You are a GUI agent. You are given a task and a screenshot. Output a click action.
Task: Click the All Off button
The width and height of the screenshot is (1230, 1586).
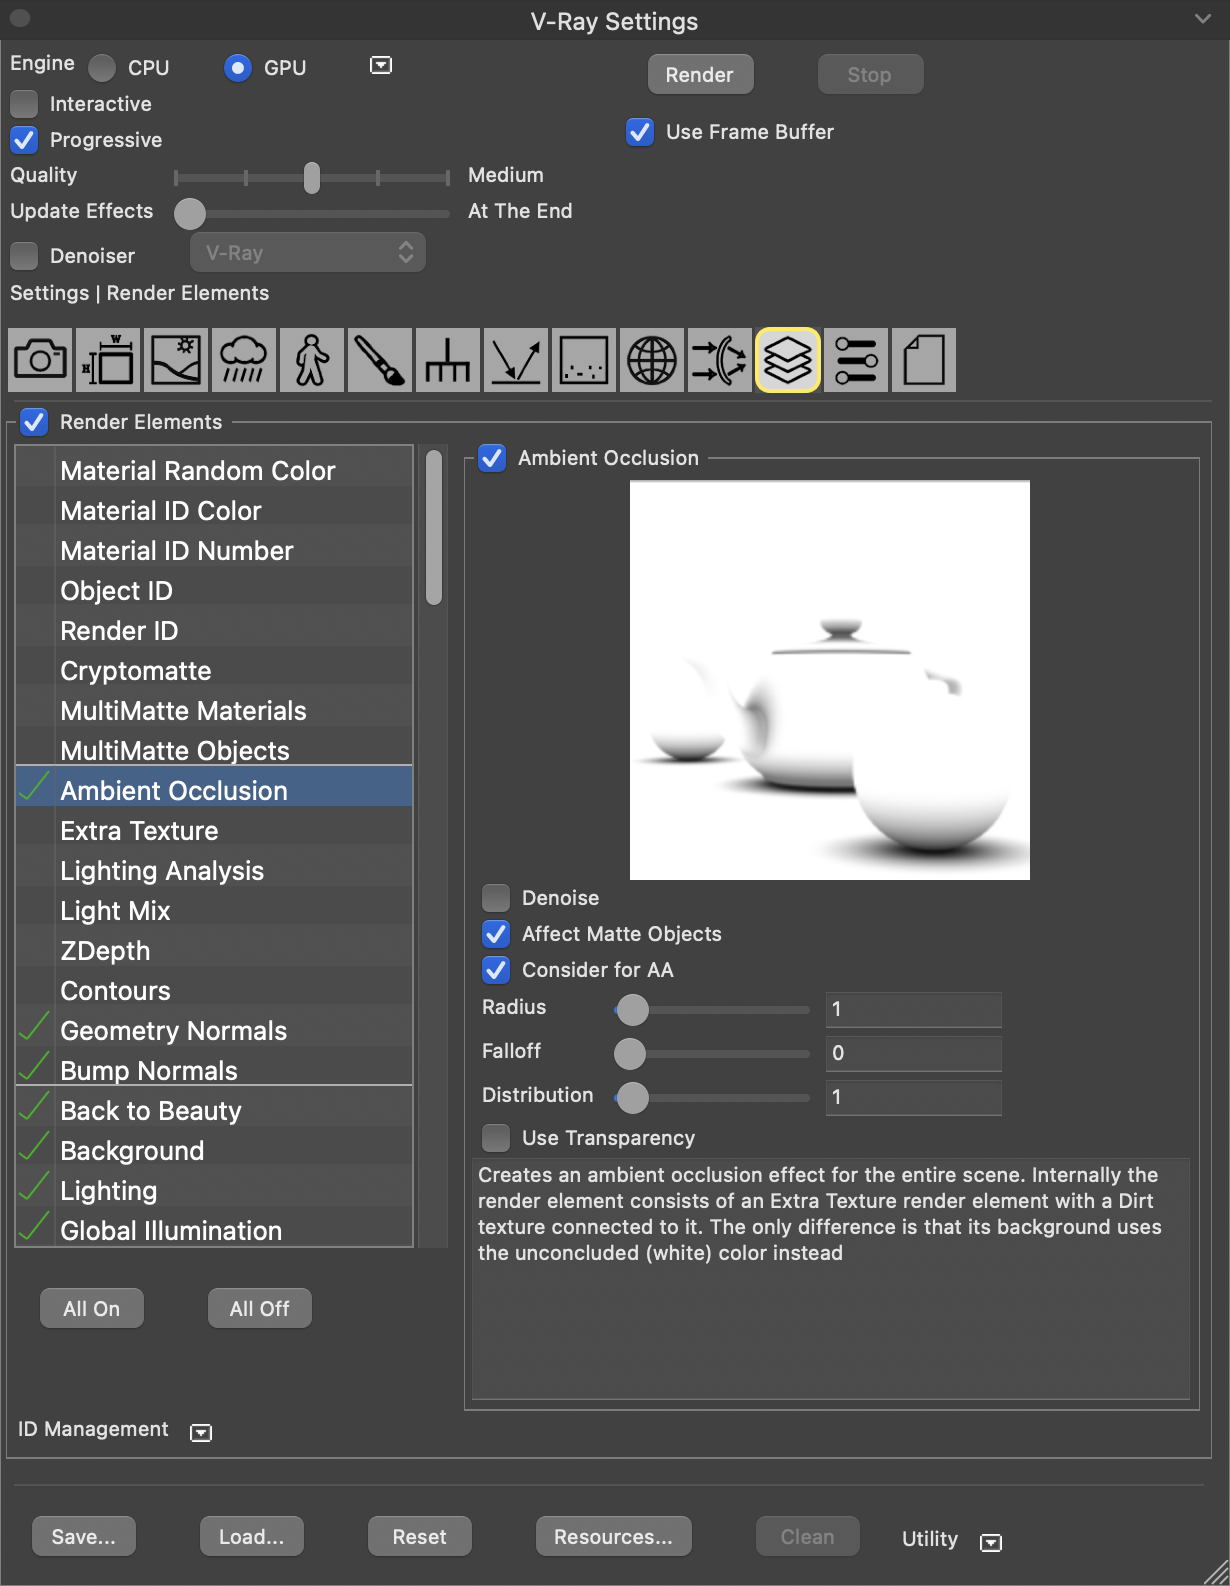(x=260, y=1308)
